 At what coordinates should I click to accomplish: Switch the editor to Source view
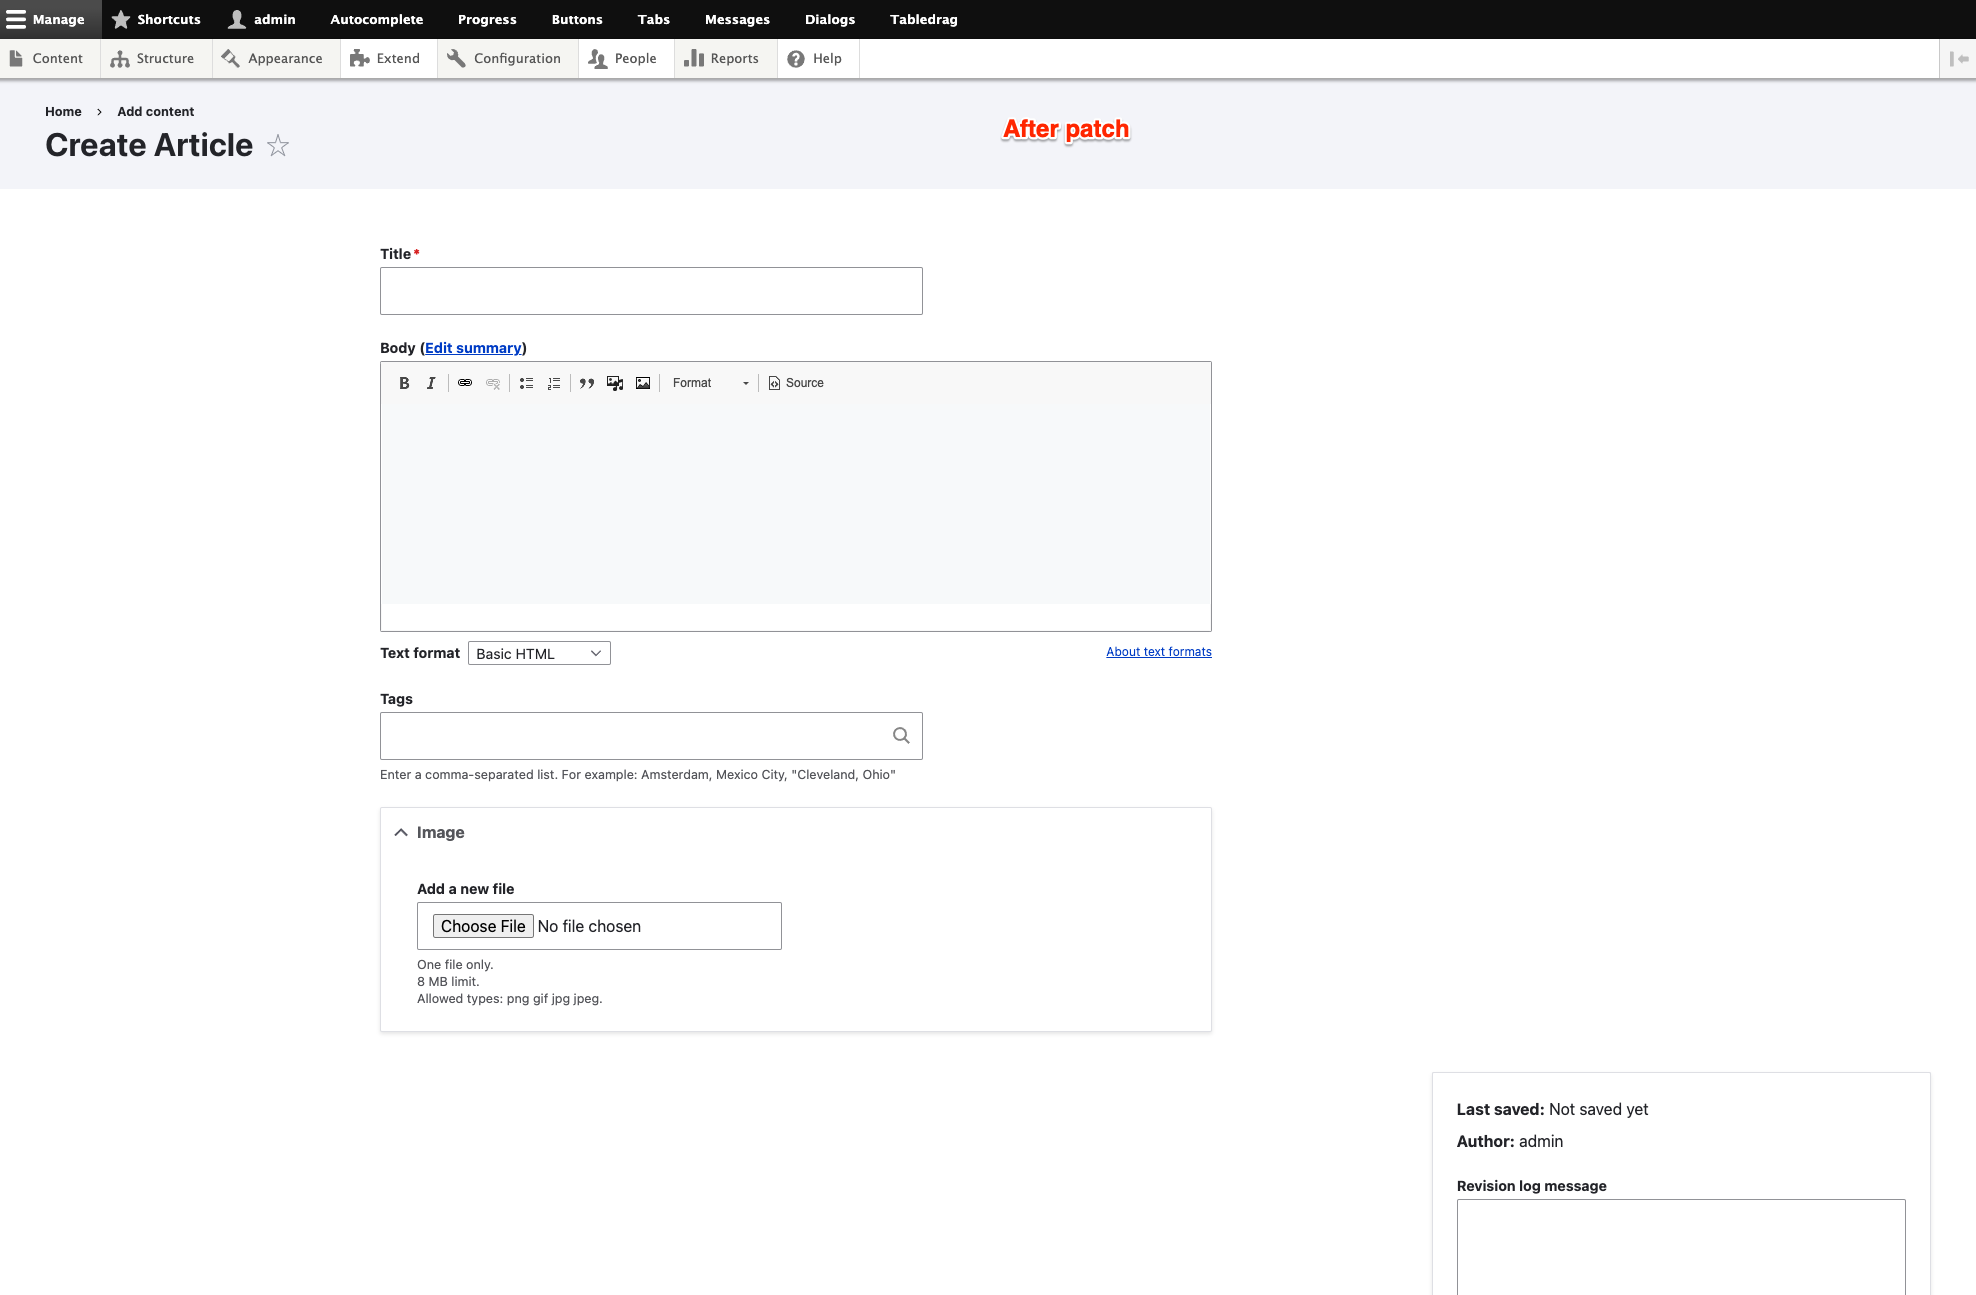click(x=796, y=383)
